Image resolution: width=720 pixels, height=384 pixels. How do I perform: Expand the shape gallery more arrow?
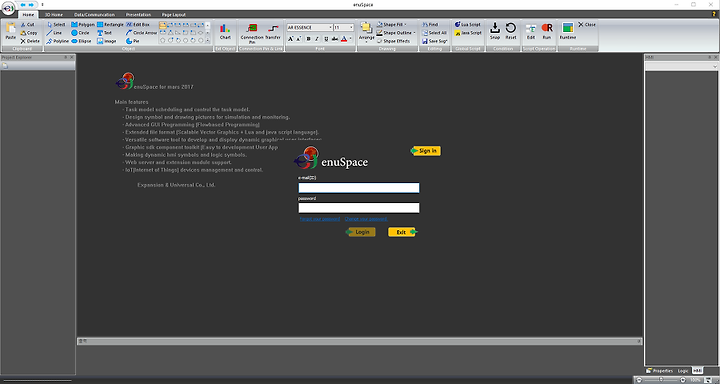(208, 40)
